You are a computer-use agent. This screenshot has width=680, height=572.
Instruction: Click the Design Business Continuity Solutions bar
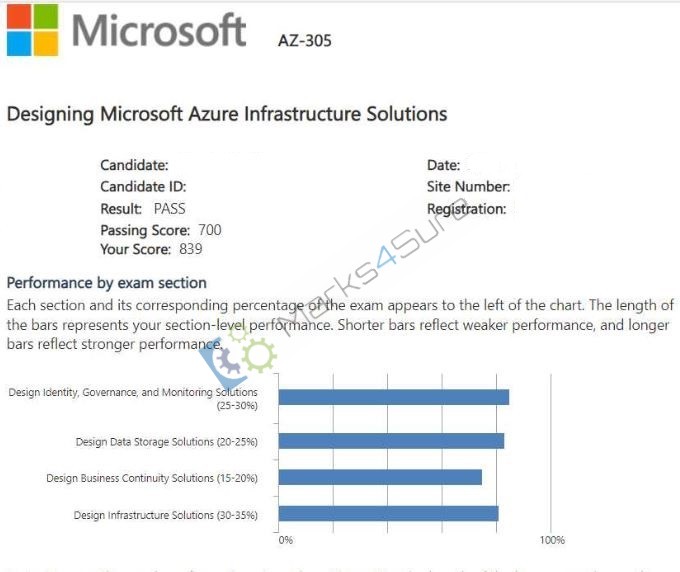pos(380,477)
